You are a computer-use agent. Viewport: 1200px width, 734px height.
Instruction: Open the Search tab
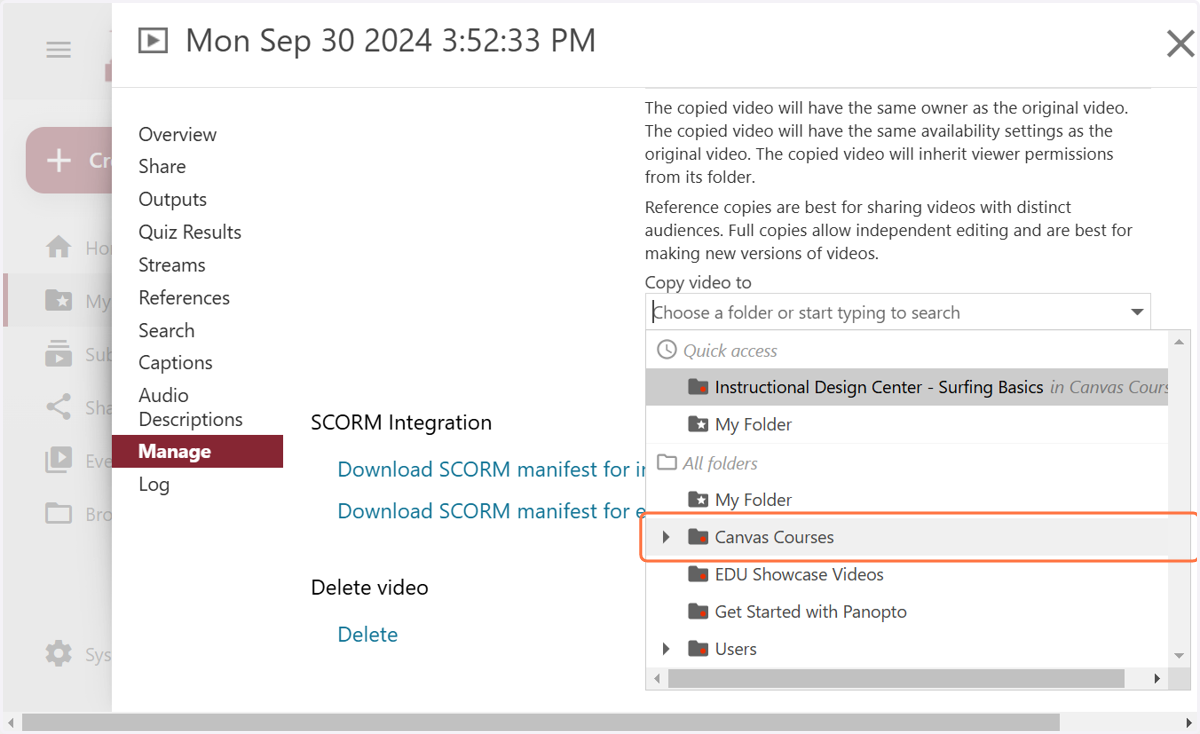pyautogui.click(x=166, y=330)
